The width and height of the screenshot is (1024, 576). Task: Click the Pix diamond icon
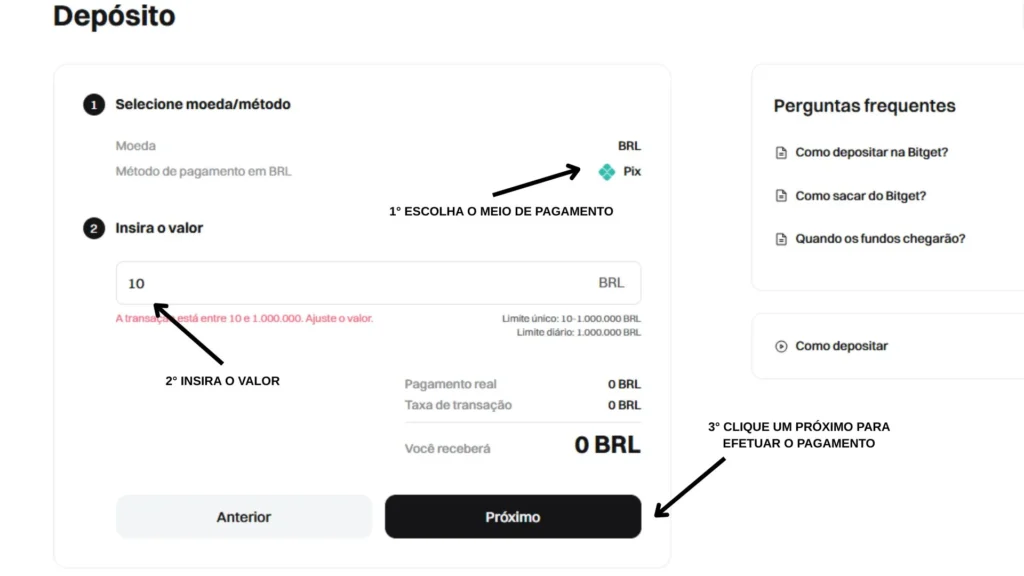coord(607,172)
